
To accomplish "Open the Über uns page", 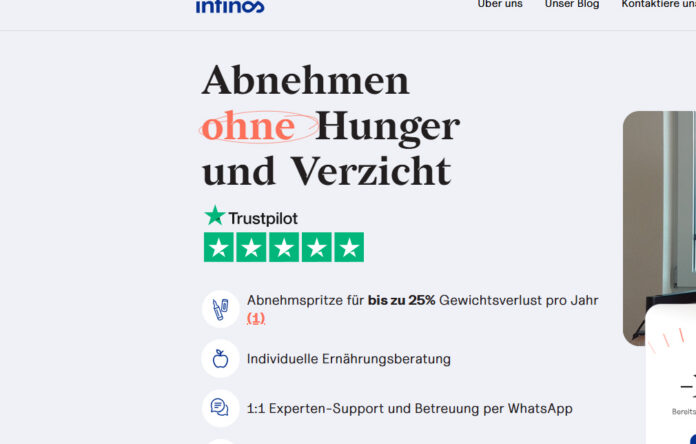I will 500,4.
